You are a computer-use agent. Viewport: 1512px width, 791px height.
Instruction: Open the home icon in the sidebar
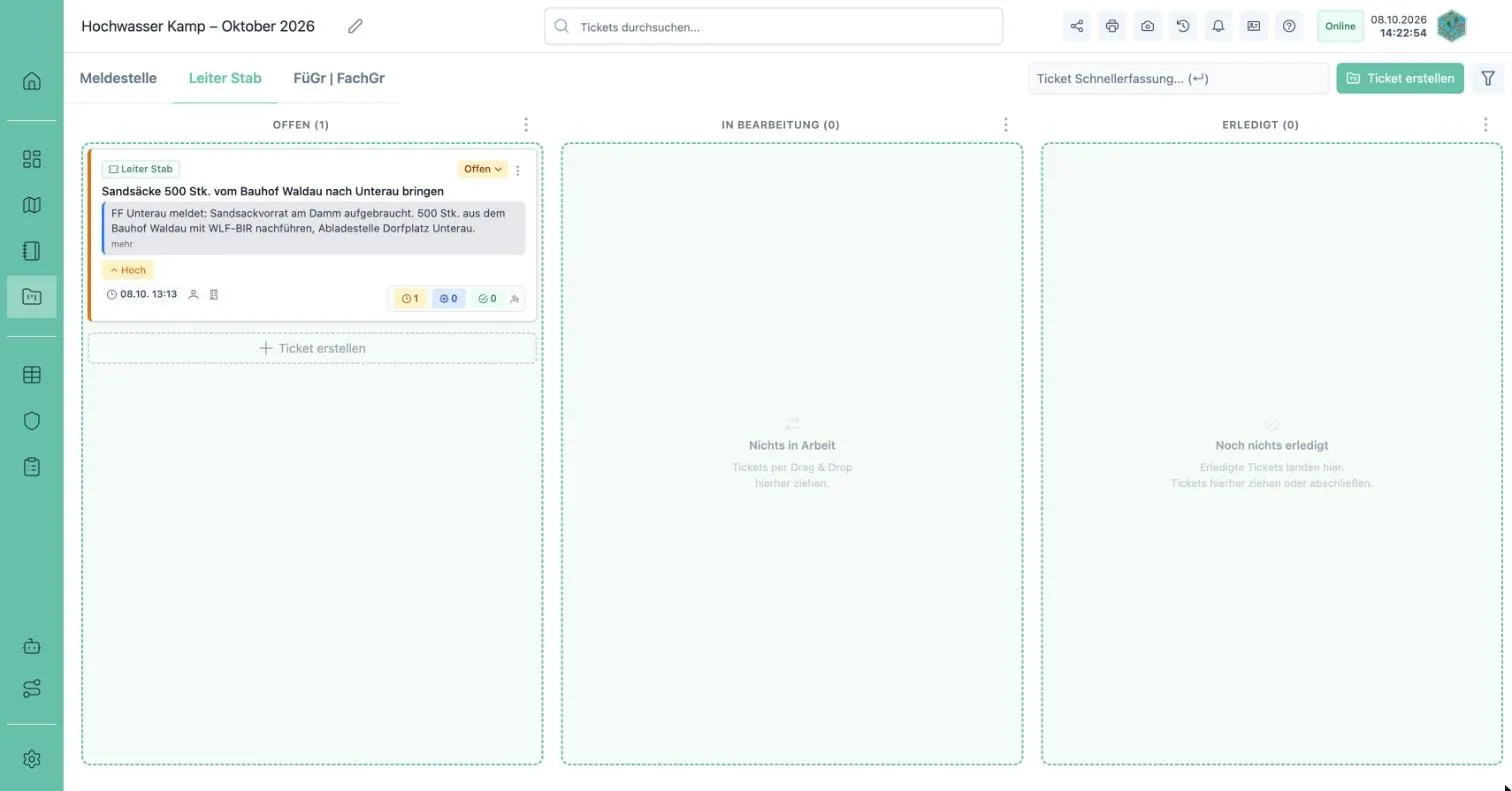pyautogui.click(x=32, y=81)
